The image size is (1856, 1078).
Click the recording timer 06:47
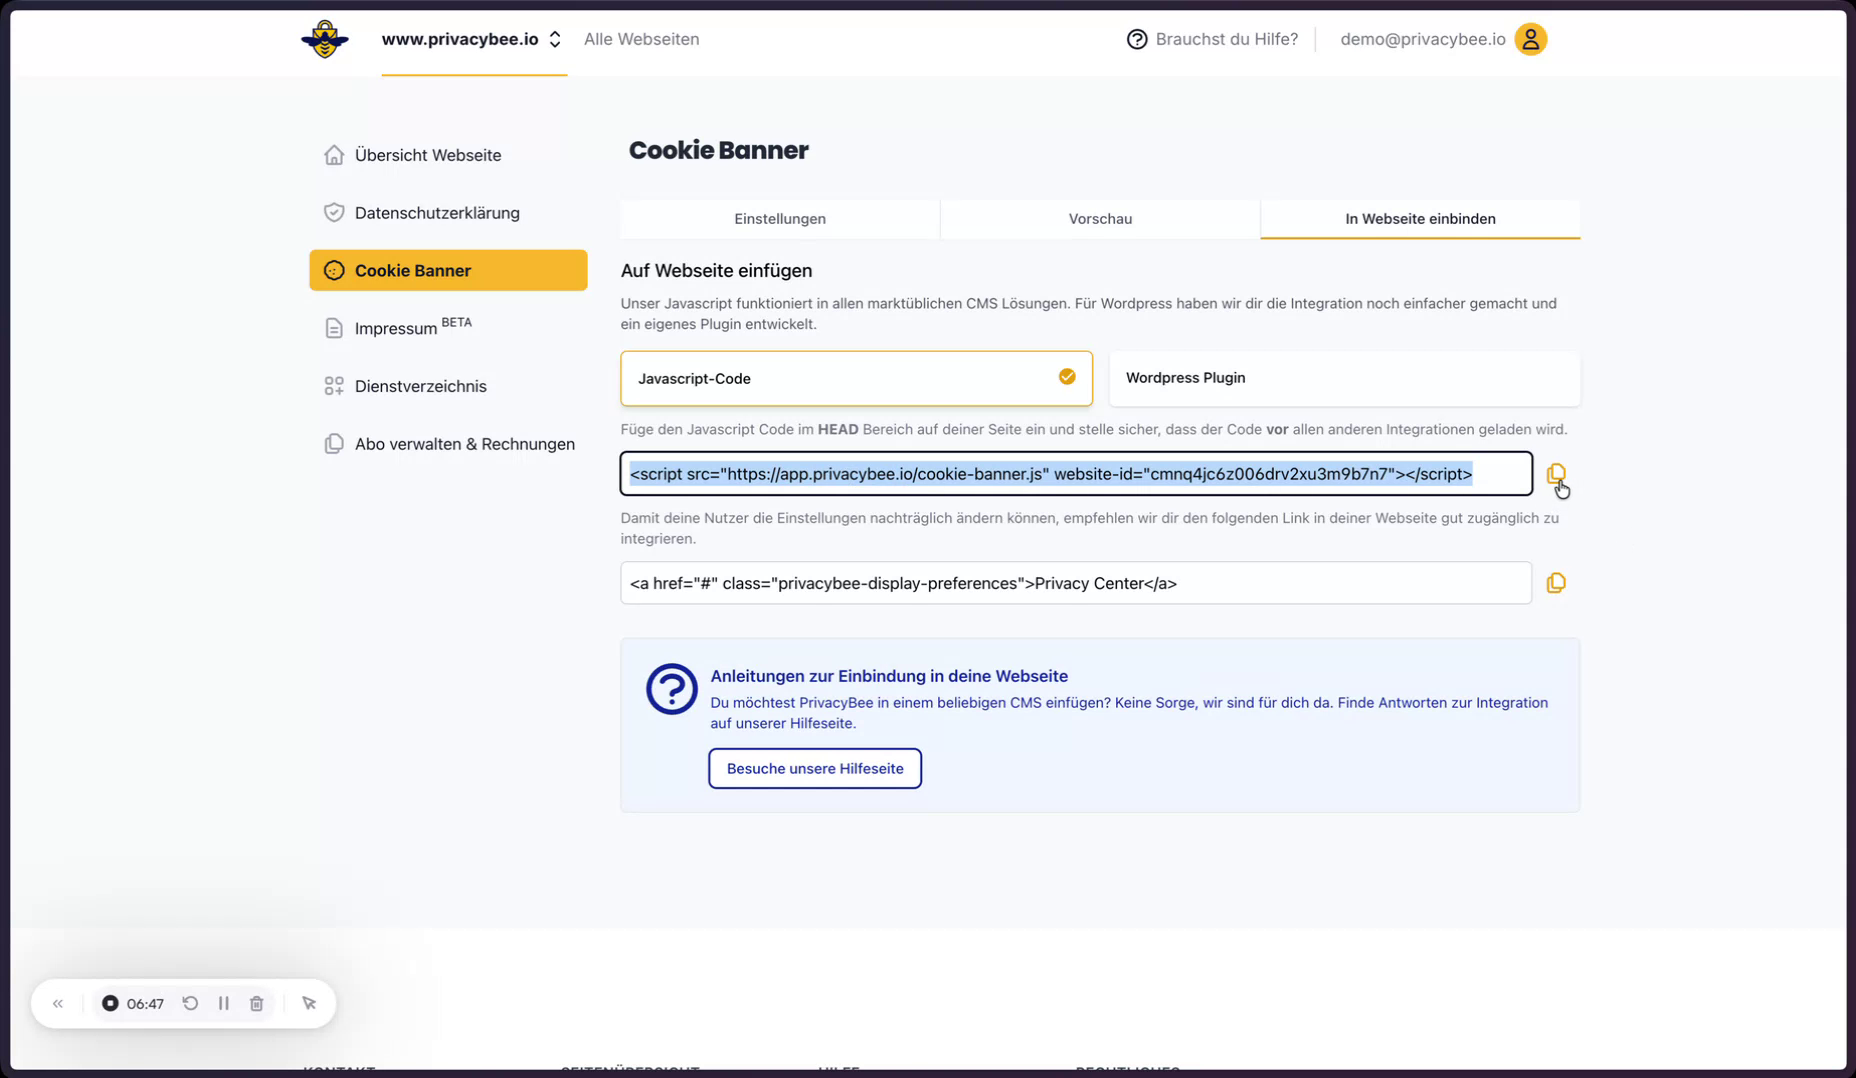pyautogui.click(x=145, y=1003)
